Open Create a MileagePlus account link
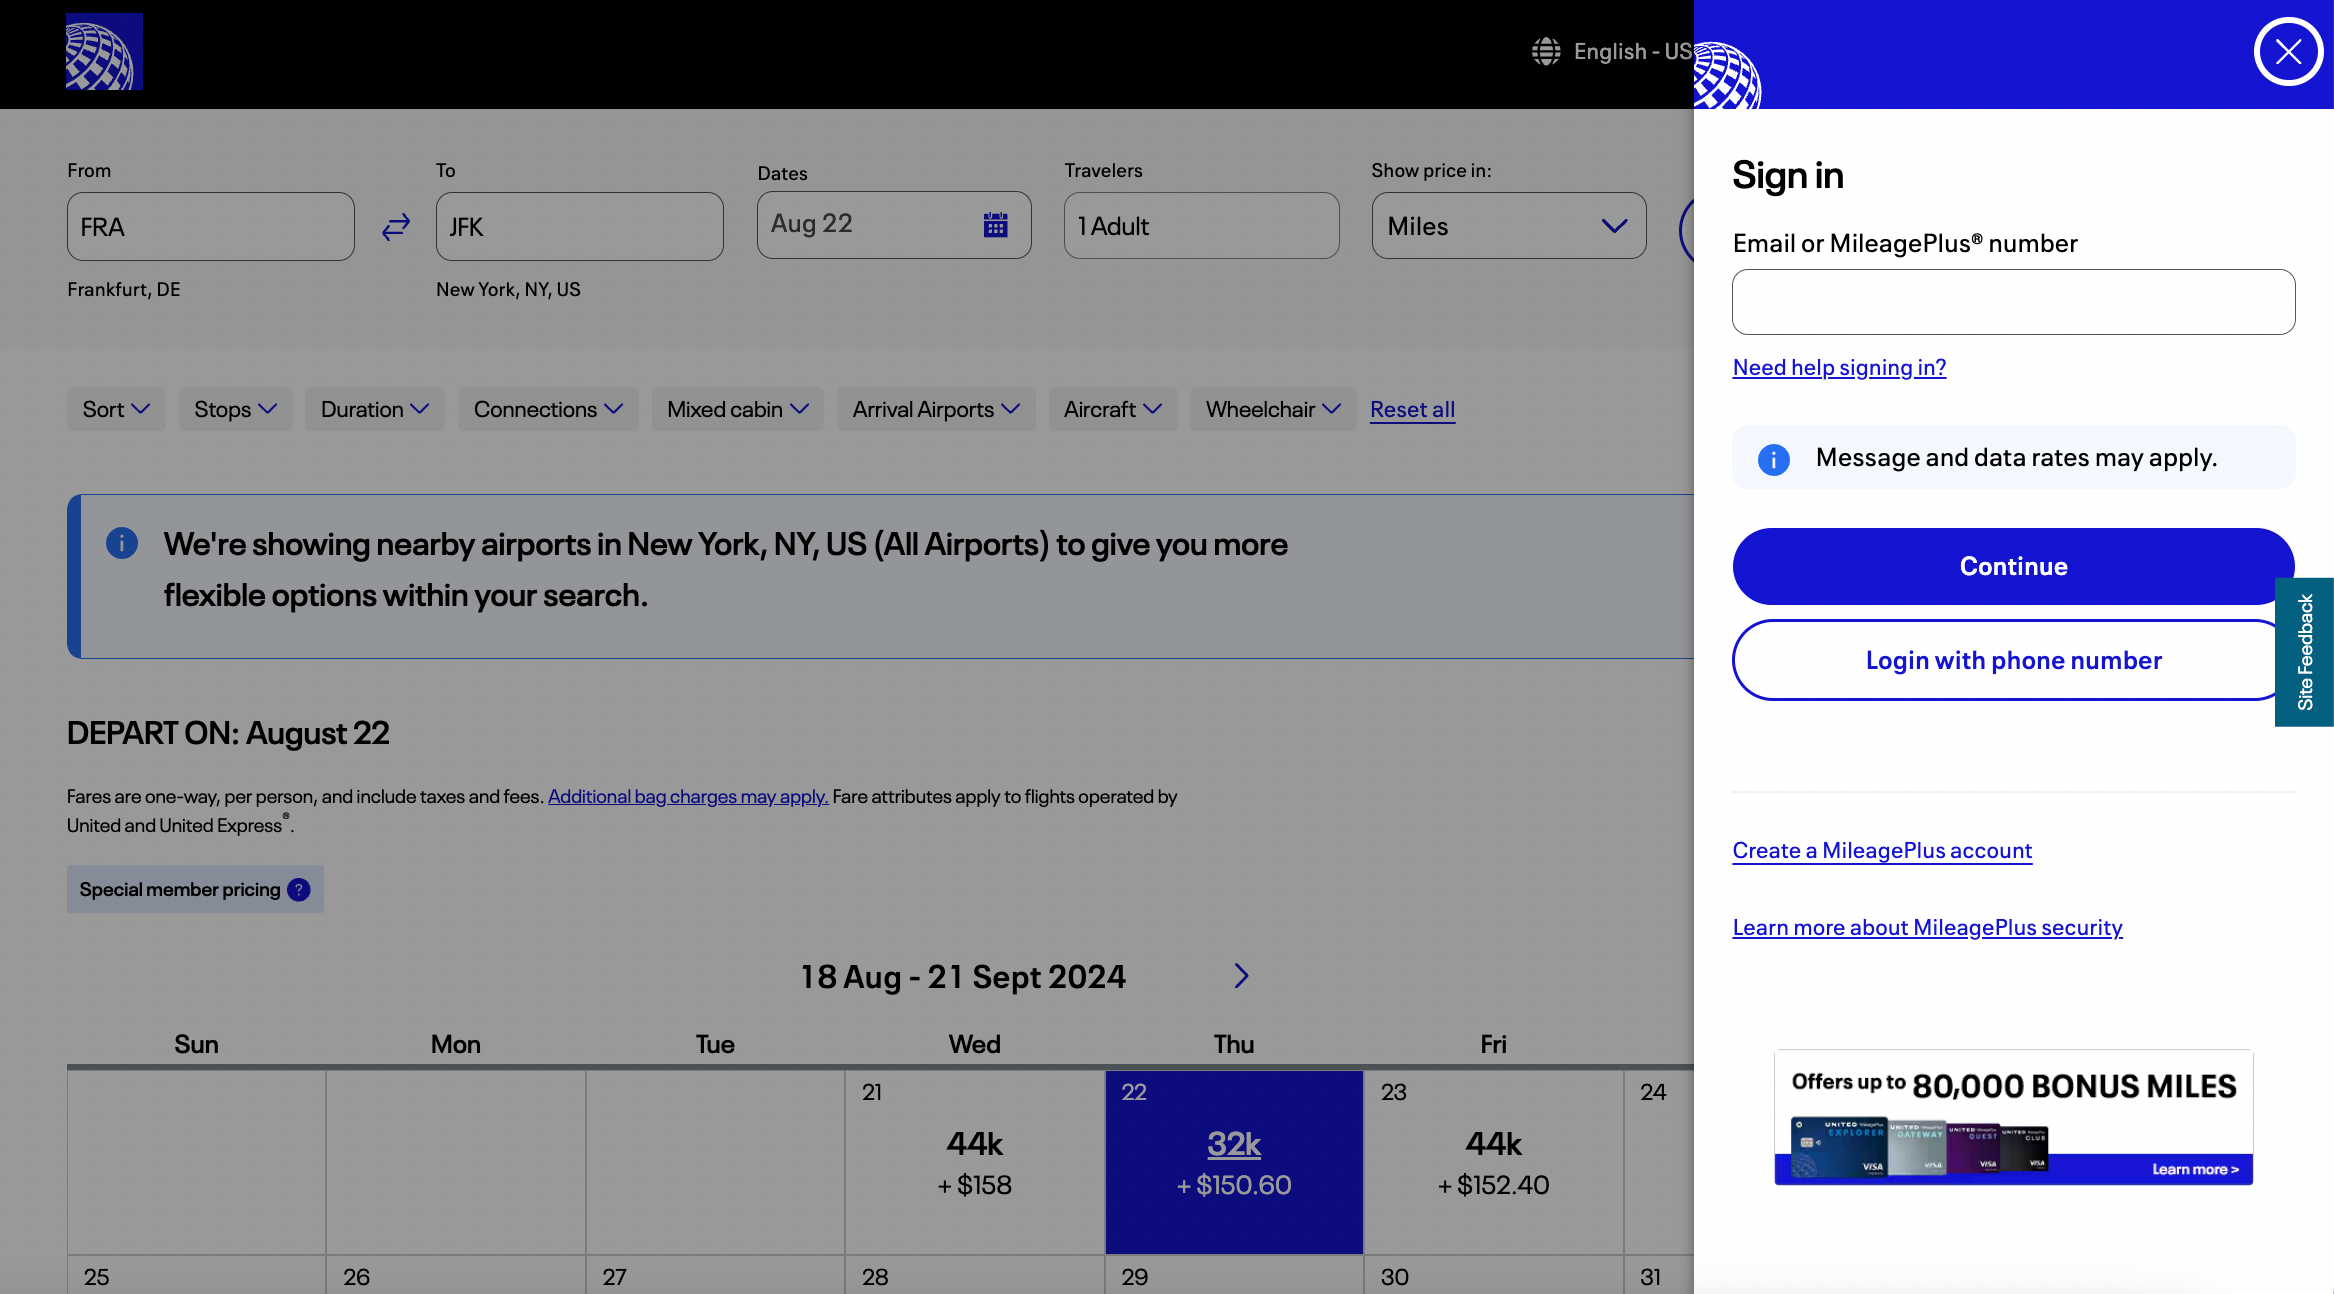2334x1294 pixels. [x=1882, y=851]
